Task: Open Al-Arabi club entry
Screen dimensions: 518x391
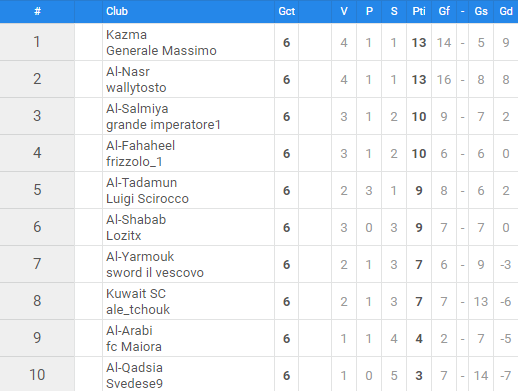Action: click(129, 331)
